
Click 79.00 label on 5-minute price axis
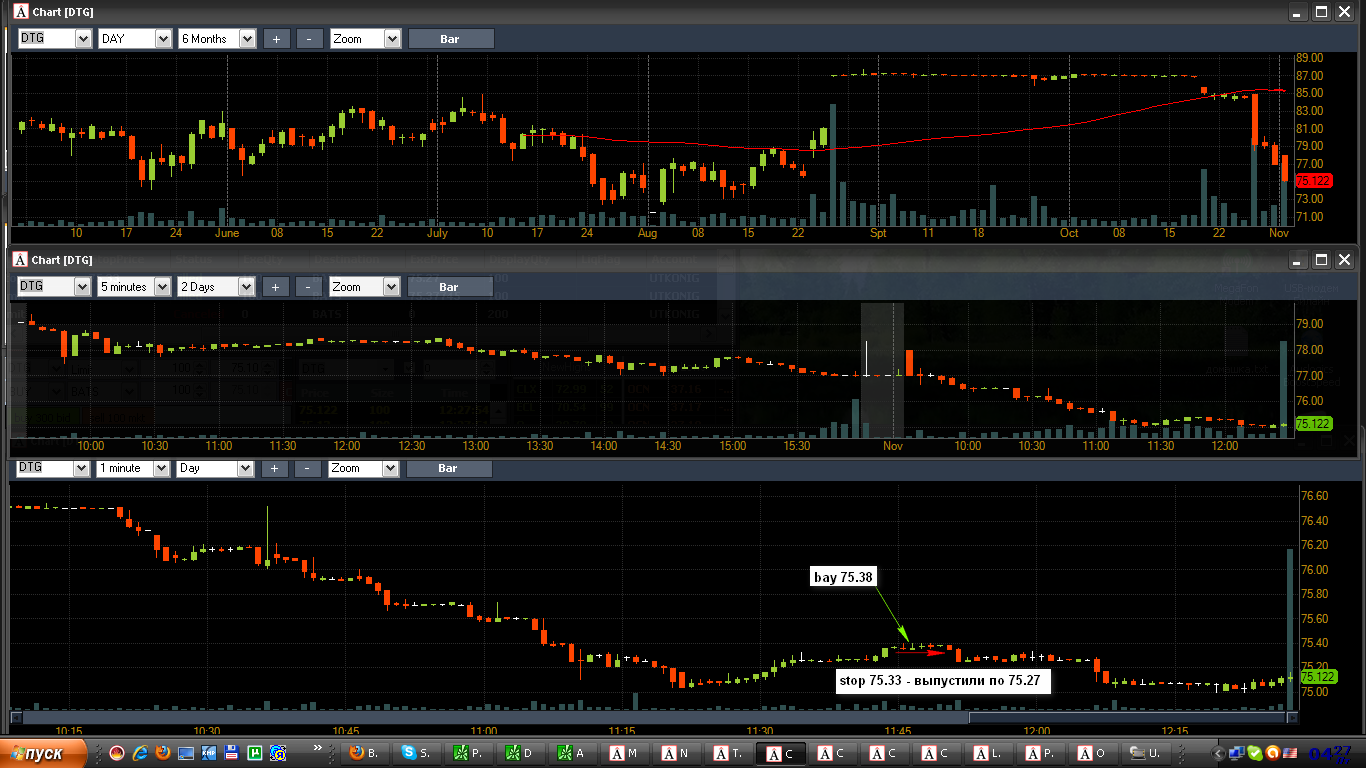click(x=1310, y=324)
